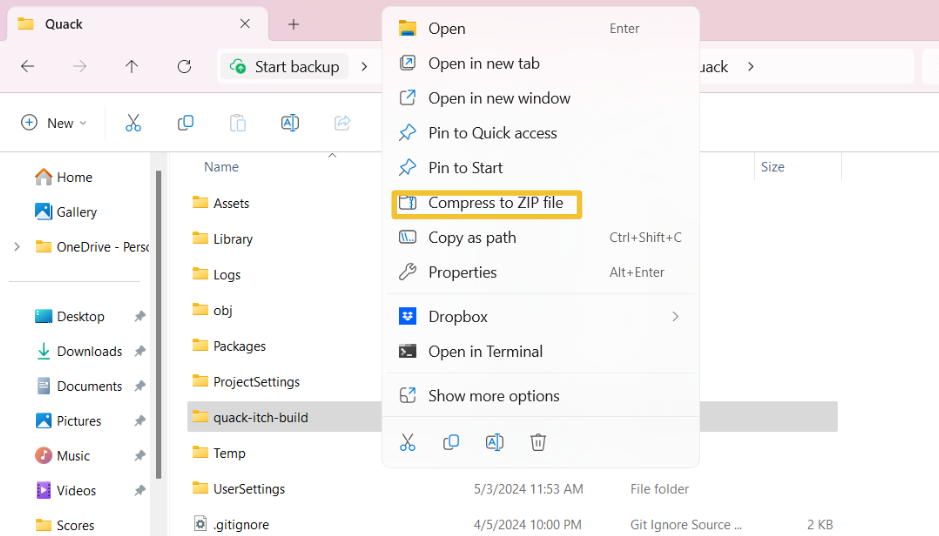Select Open in Terminal menu entry
939x536 pixels.
pos(485,352)
